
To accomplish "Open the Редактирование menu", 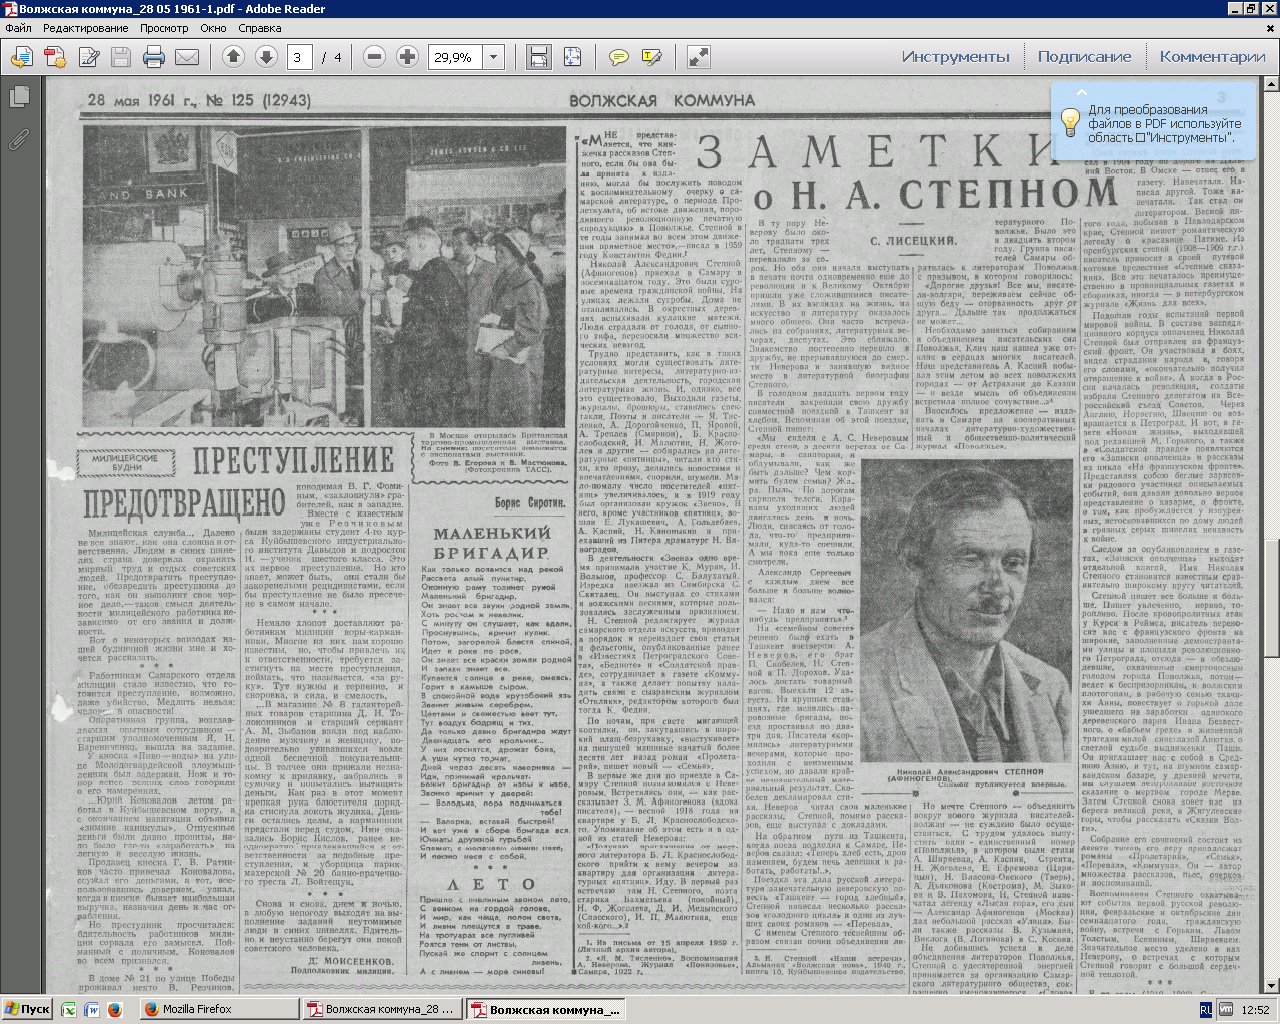I will point(85,28).
